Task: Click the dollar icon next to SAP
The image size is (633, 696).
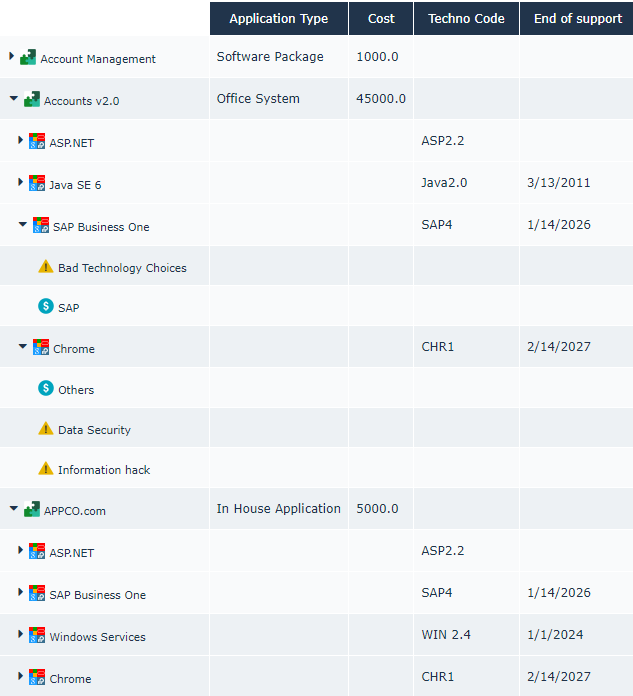Action: pos(45,307)
